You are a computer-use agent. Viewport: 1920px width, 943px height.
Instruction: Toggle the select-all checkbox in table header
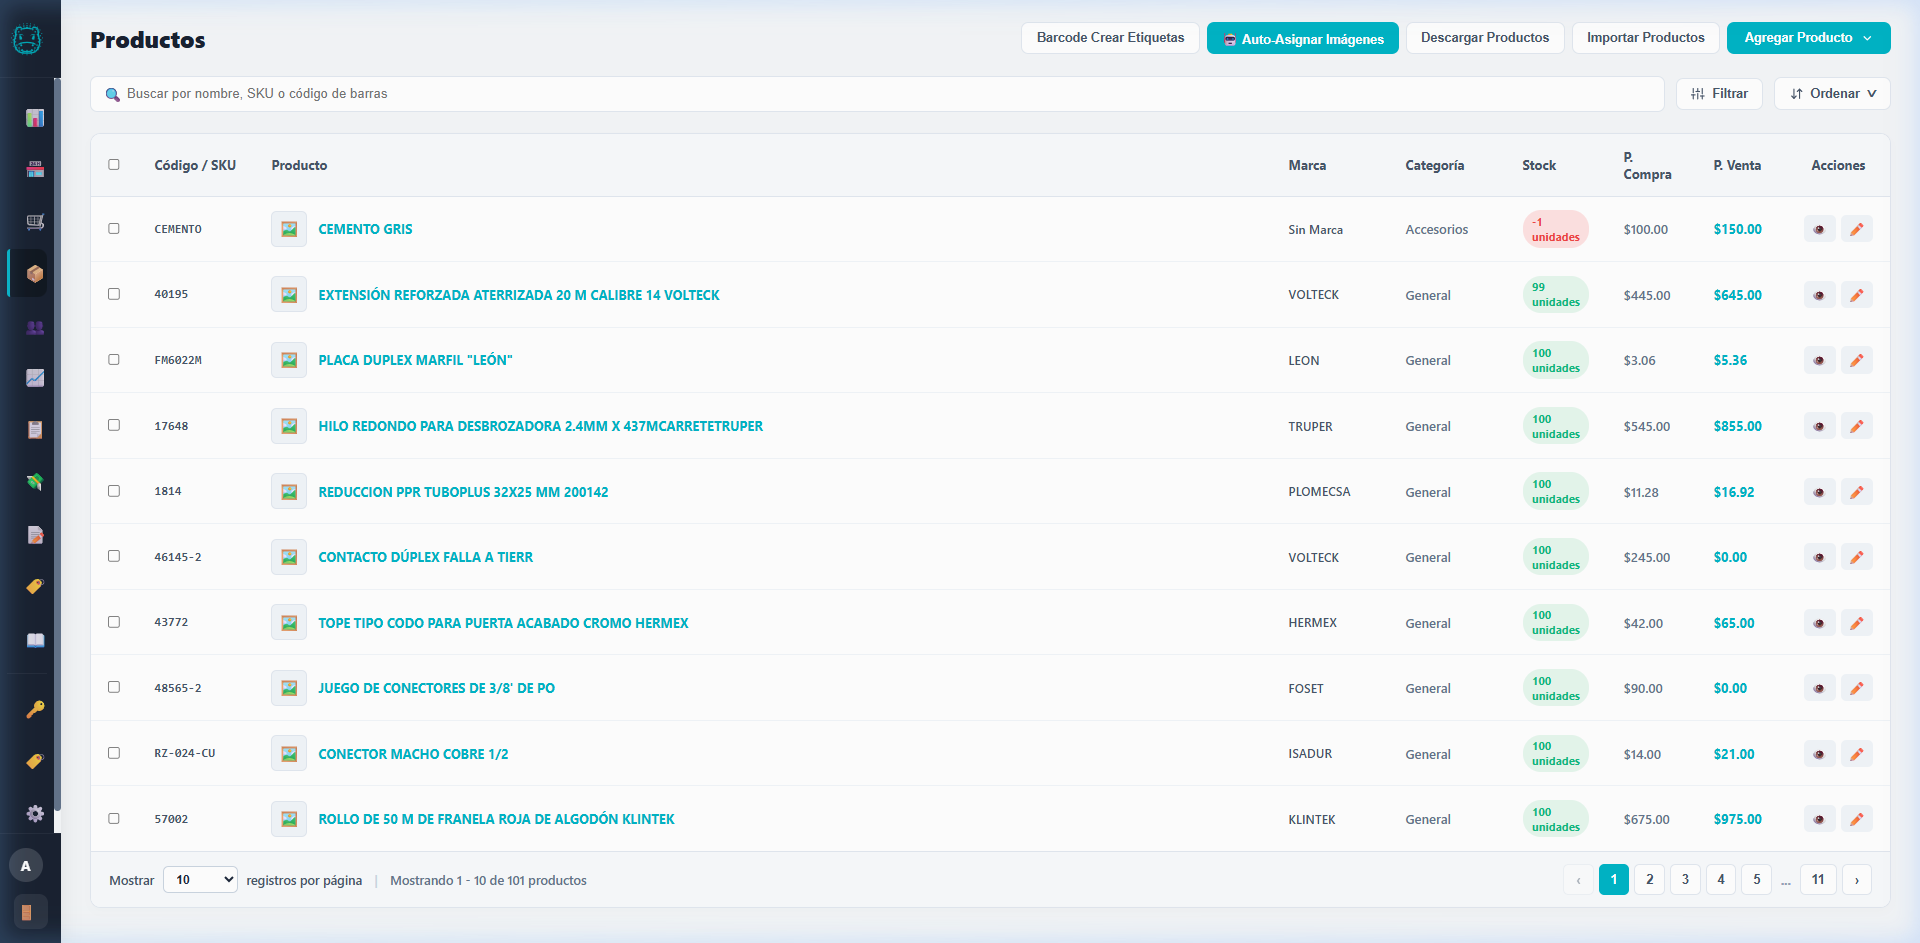[x=114, y=165]
